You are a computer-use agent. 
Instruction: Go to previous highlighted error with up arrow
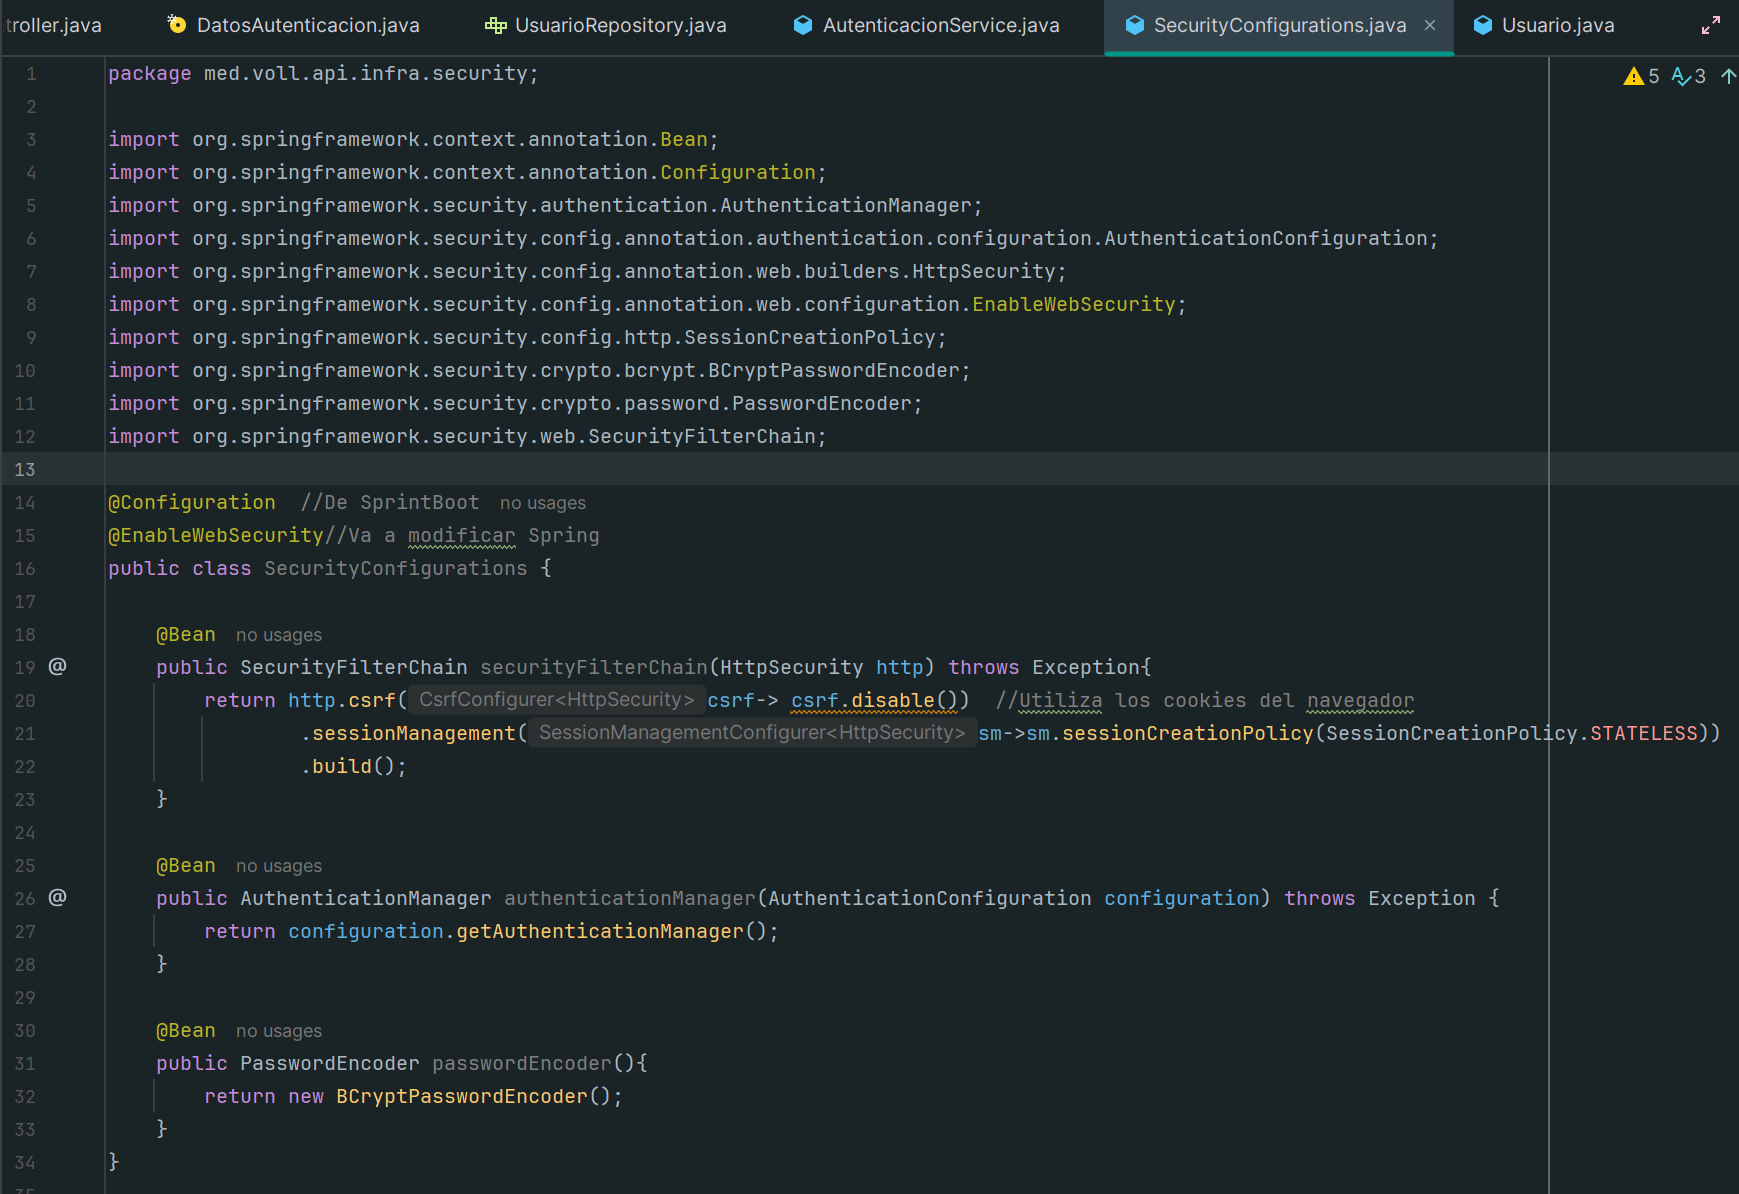[x=1728, y=76]
